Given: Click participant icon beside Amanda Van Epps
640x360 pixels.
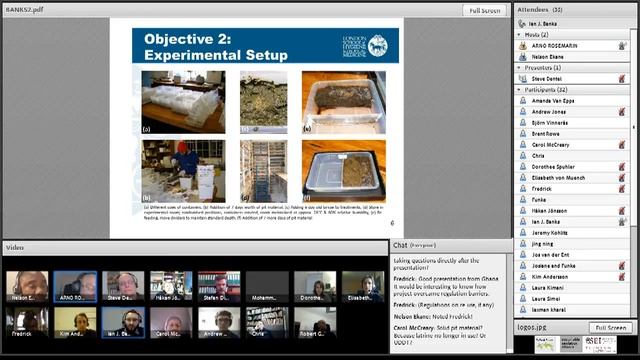Looking at the screenshot, I should coord(523,100).
